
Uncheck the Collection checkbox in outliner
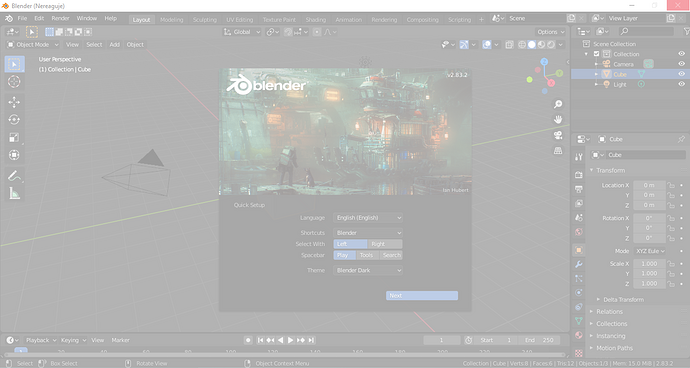coord(597,54)
